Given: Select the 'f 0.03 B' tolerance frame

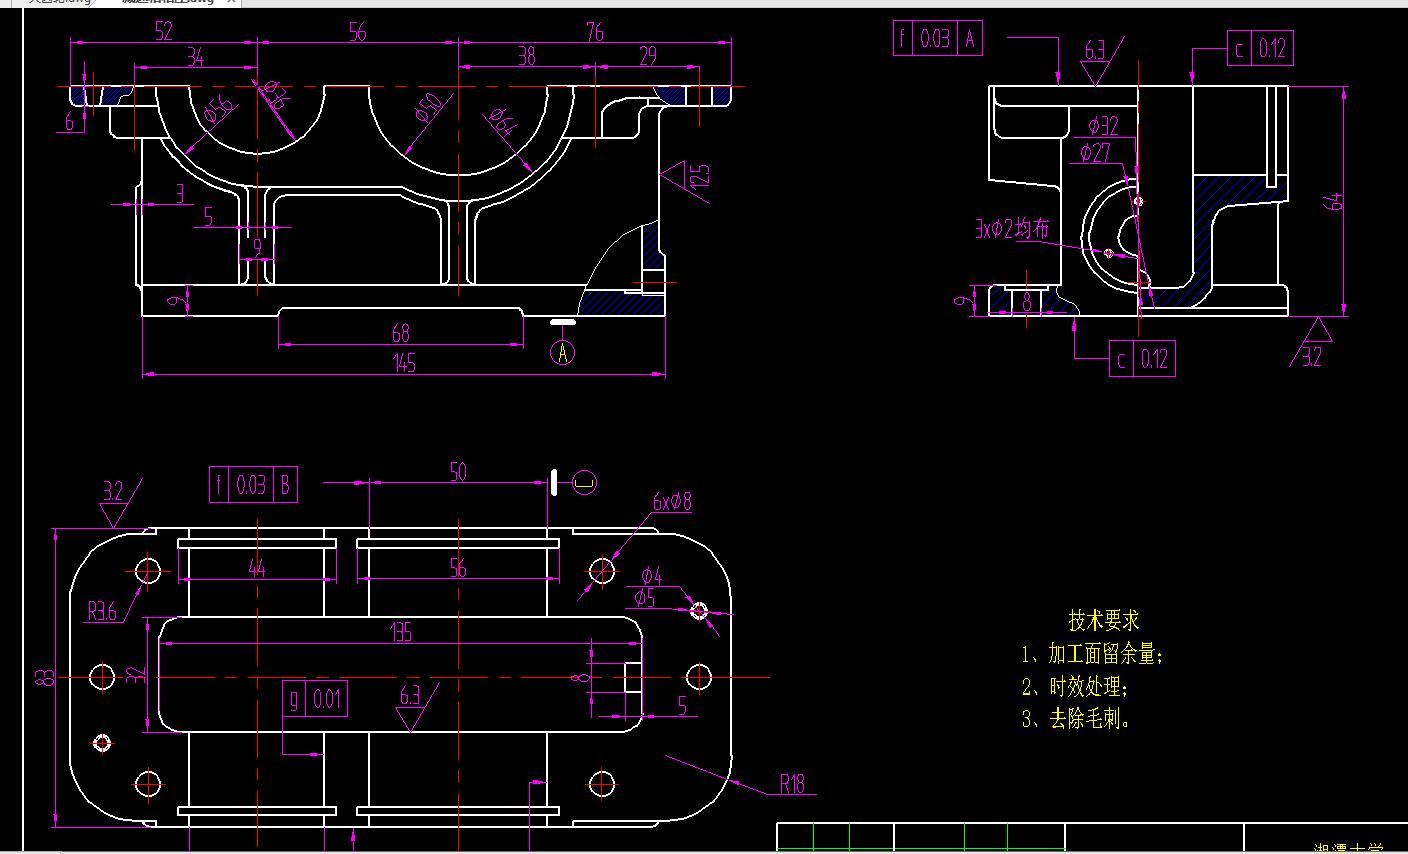Looking at the screenshot, I should click(x=253, y=485).
